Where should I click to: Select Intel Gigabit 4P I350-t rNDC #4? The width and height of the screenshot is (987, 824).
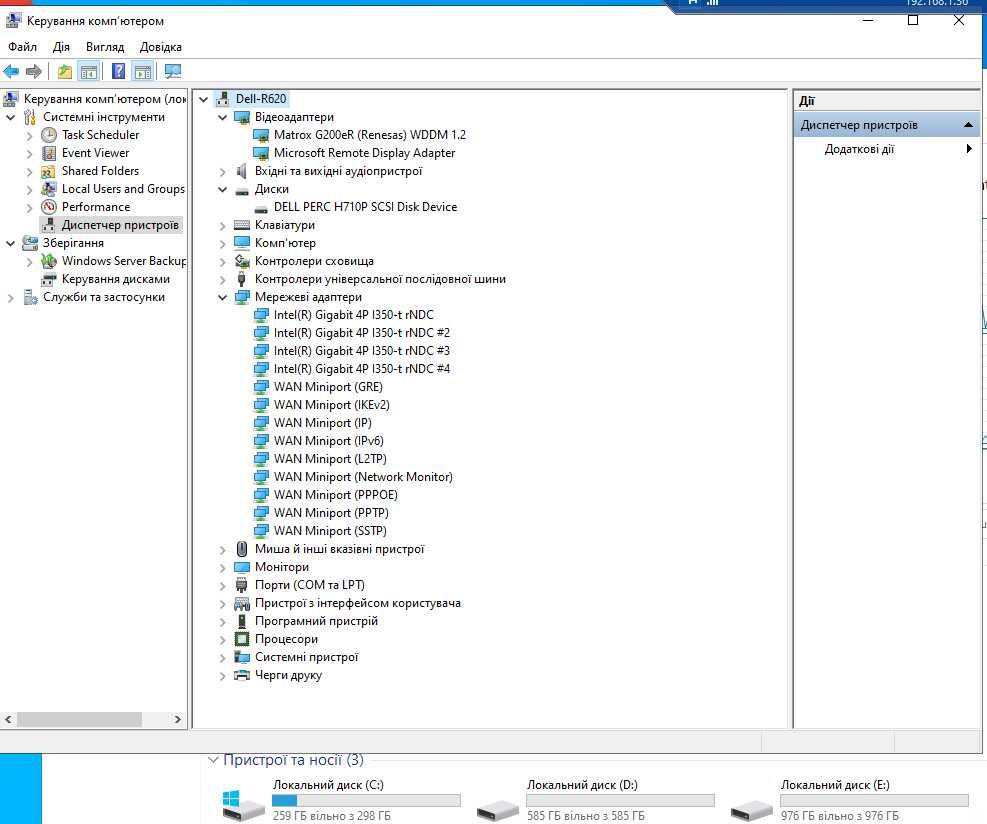tap(361, 369)
